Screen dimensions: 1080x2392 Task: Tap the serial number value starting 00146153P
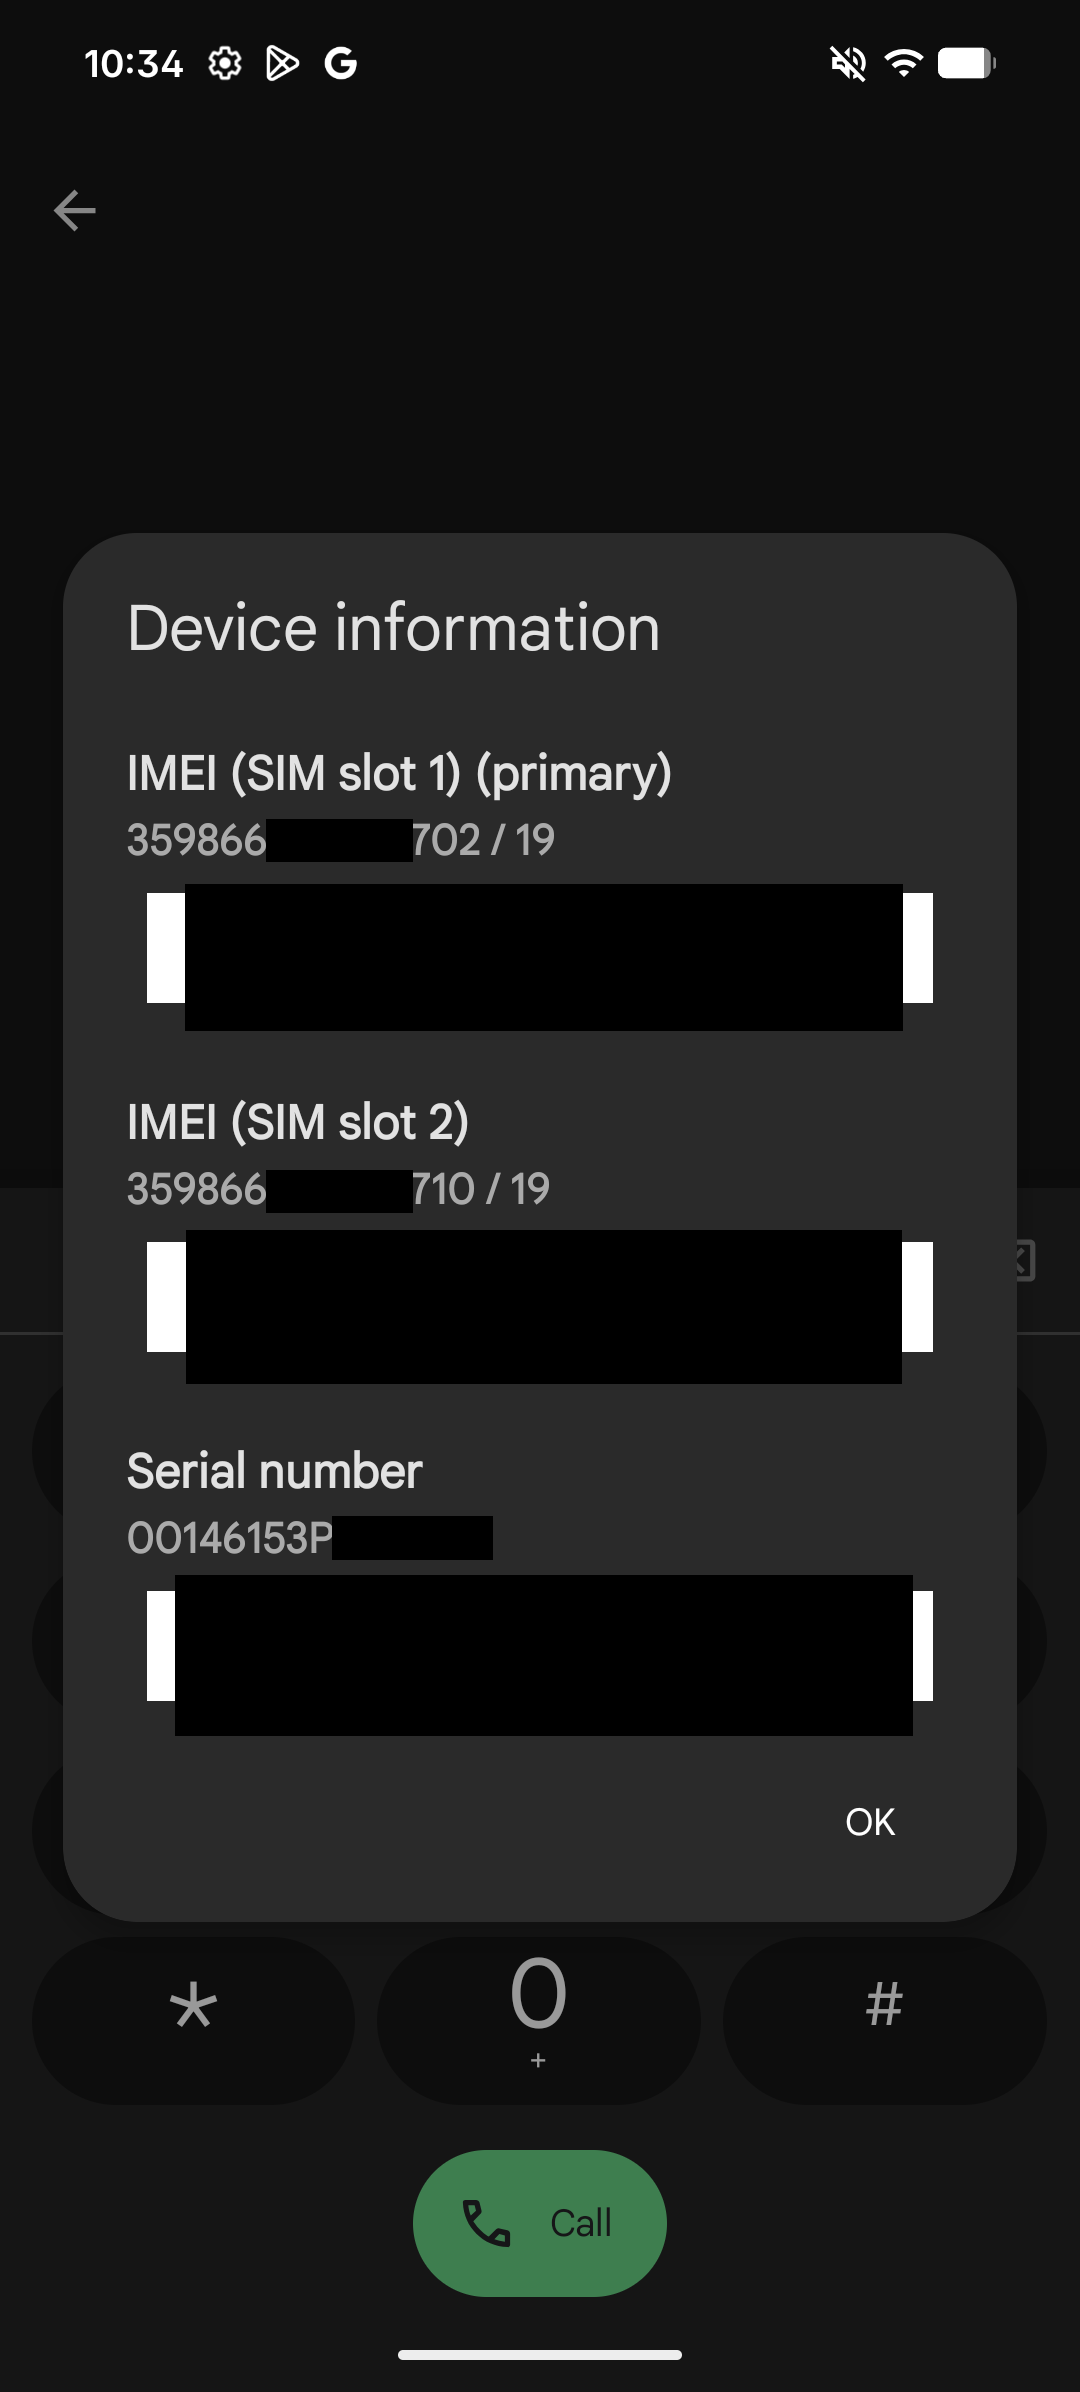[x=230, y=1538]
